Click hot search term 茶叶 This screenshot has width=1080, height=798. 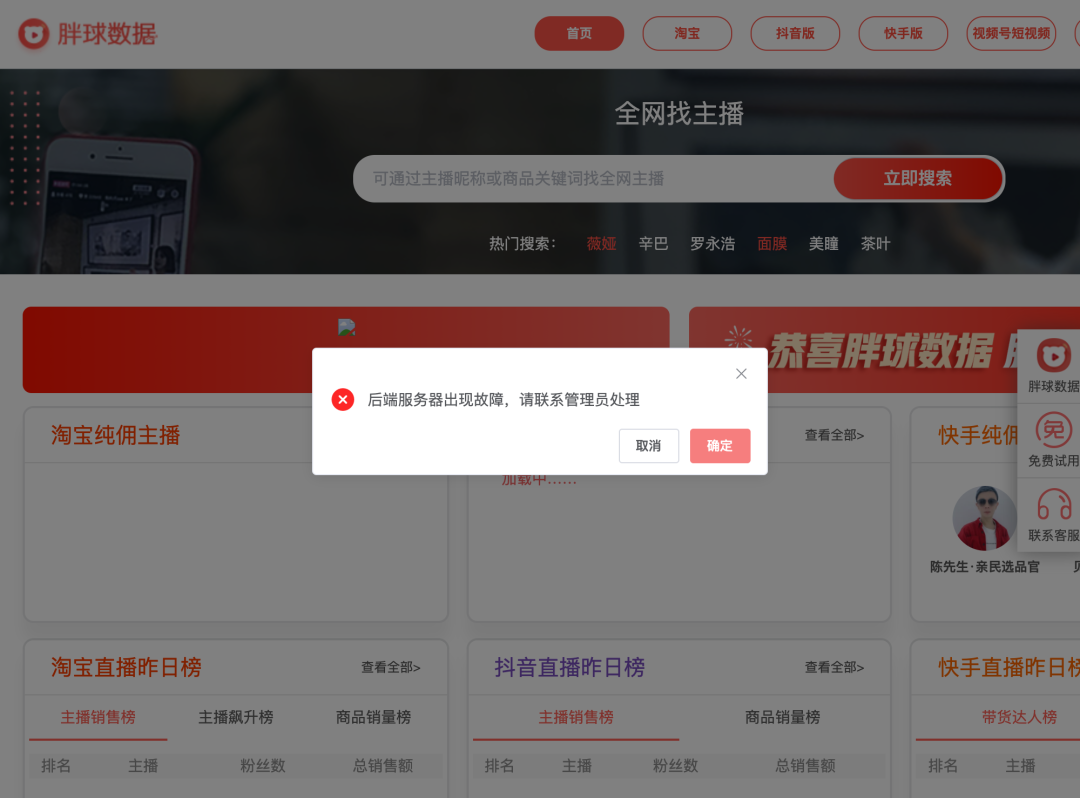pyautogui.click(x=875, y=244)
